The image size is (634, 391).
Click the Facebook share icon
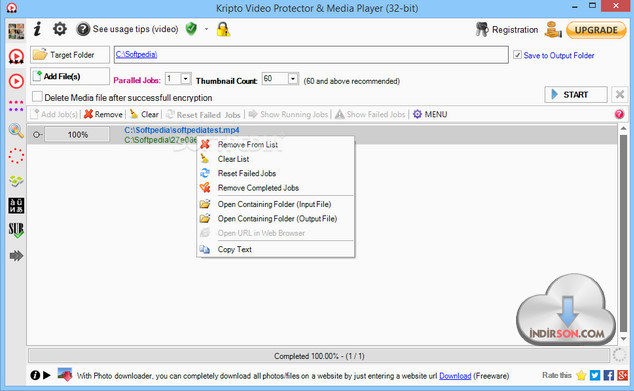coord(609,375)
